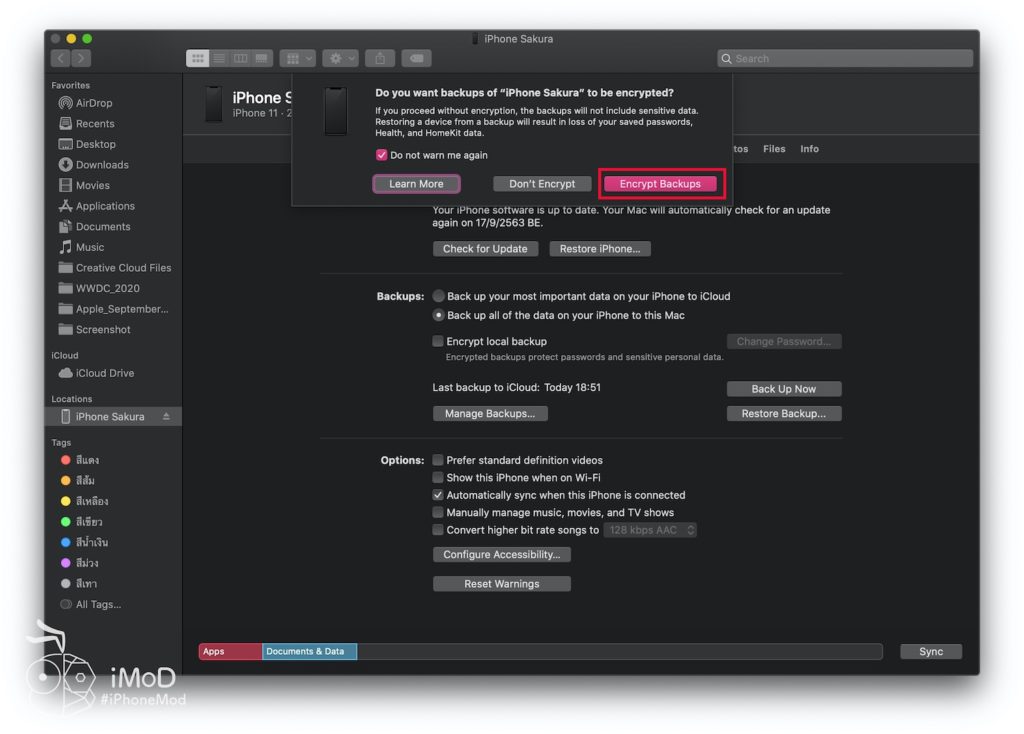Image resolution: width=1024 pixels, height=734 pixels.
Task: Select back up to iCloud radio option
Action: coord(439,297)
